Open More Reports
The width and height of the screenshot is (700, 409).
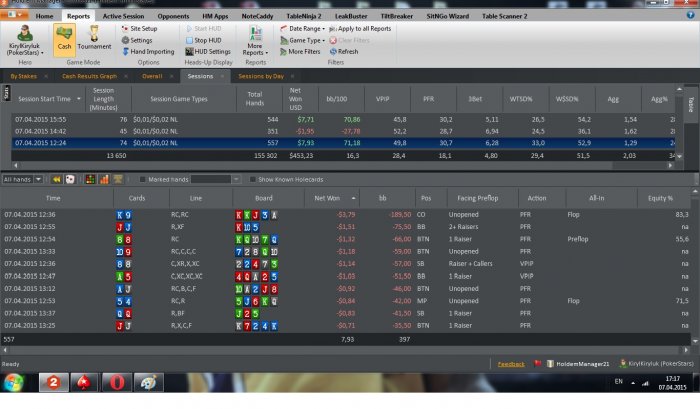(x=255, y=40)
